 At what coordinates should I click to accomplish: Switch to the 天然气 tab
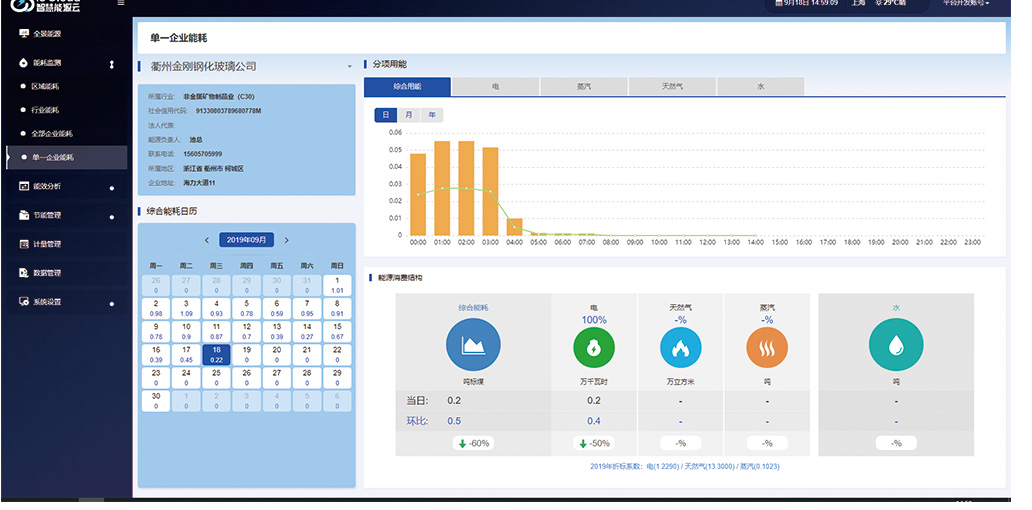click(x=672, y=87)
